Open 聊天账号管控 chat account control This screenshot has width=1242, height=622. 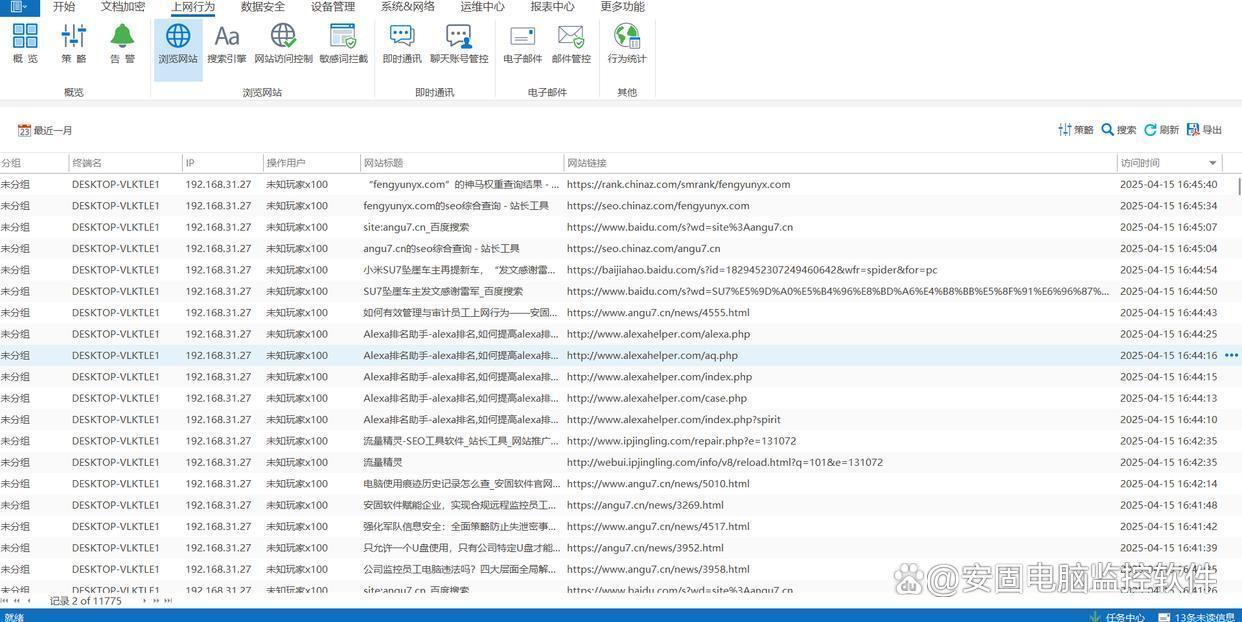click(459, 43)
